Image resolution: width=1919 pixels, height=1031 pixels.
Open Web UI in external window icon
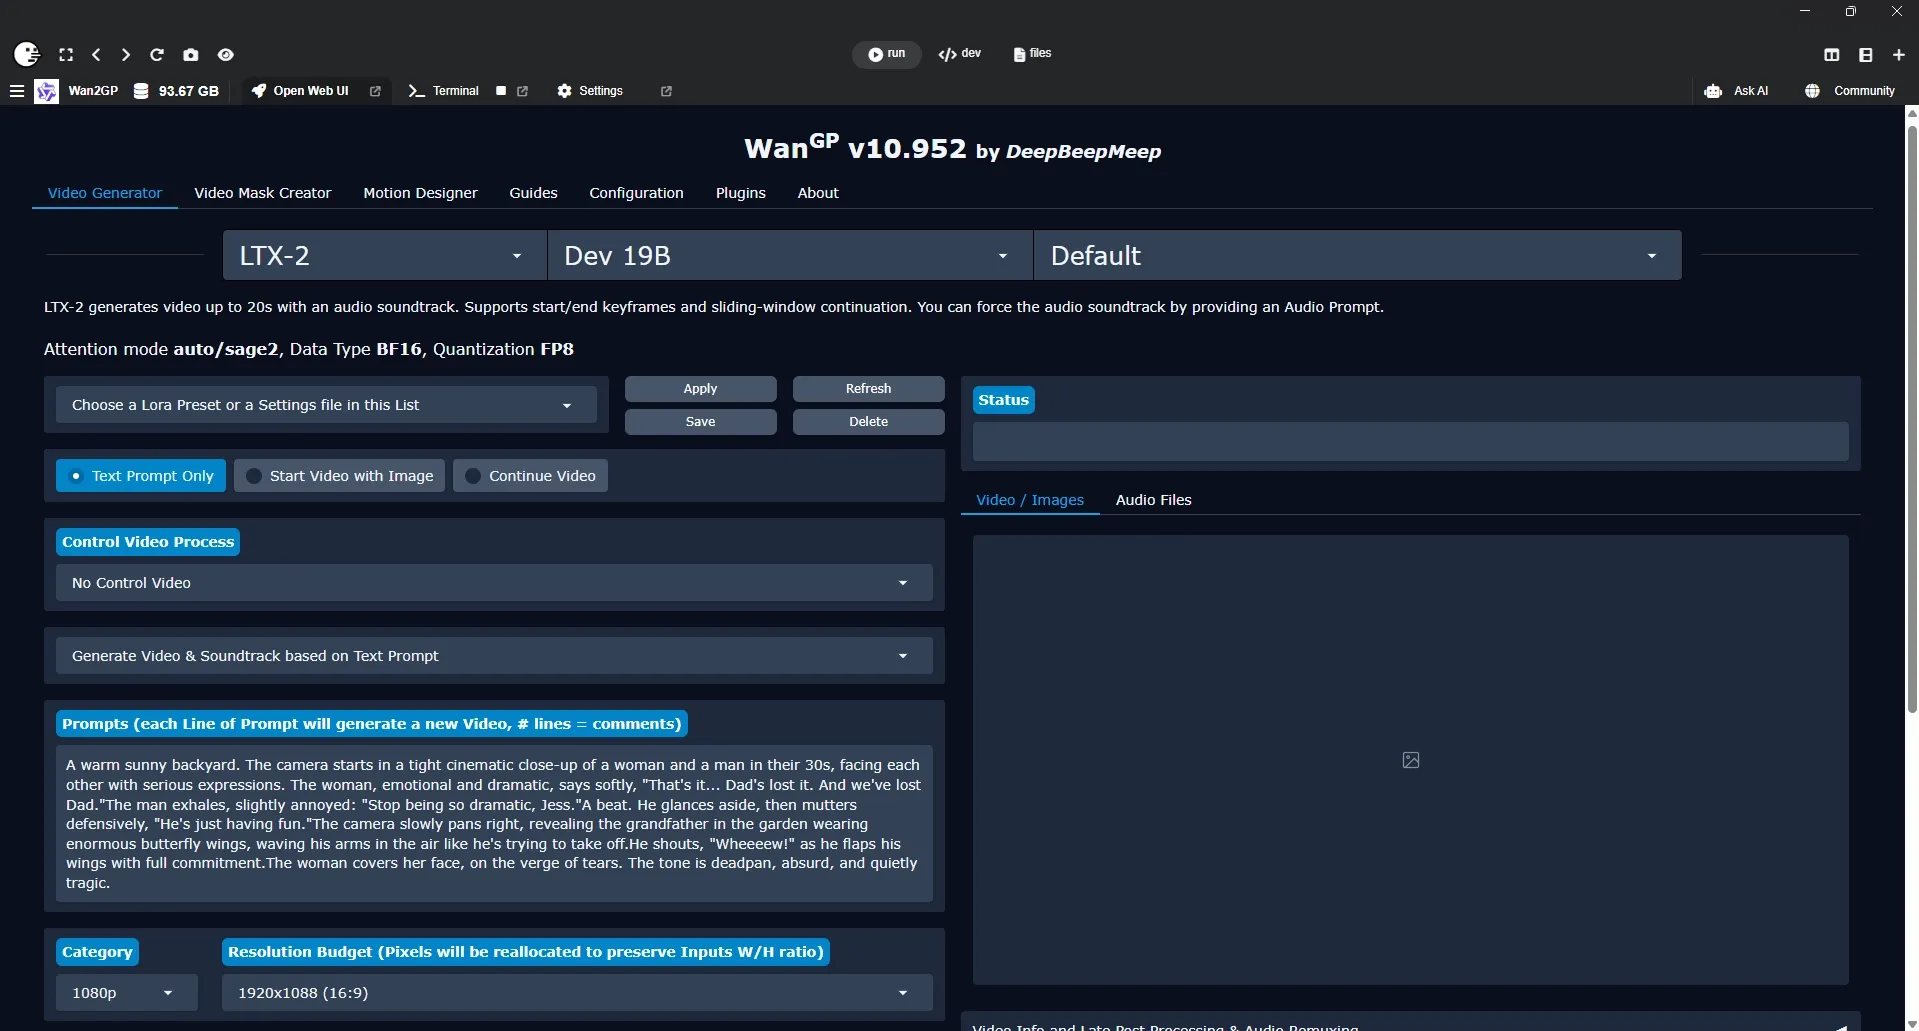375,91
